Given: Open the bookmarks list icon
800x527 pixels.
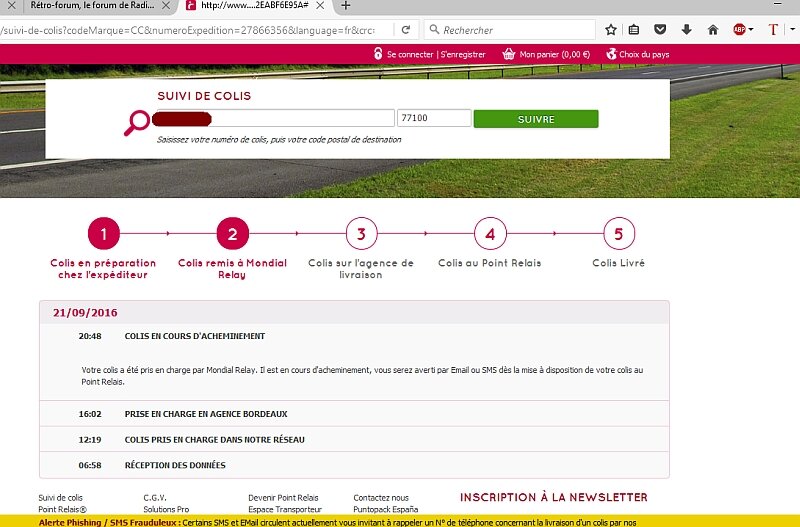Looking at the screenshot, I should (x=634, y=30).
